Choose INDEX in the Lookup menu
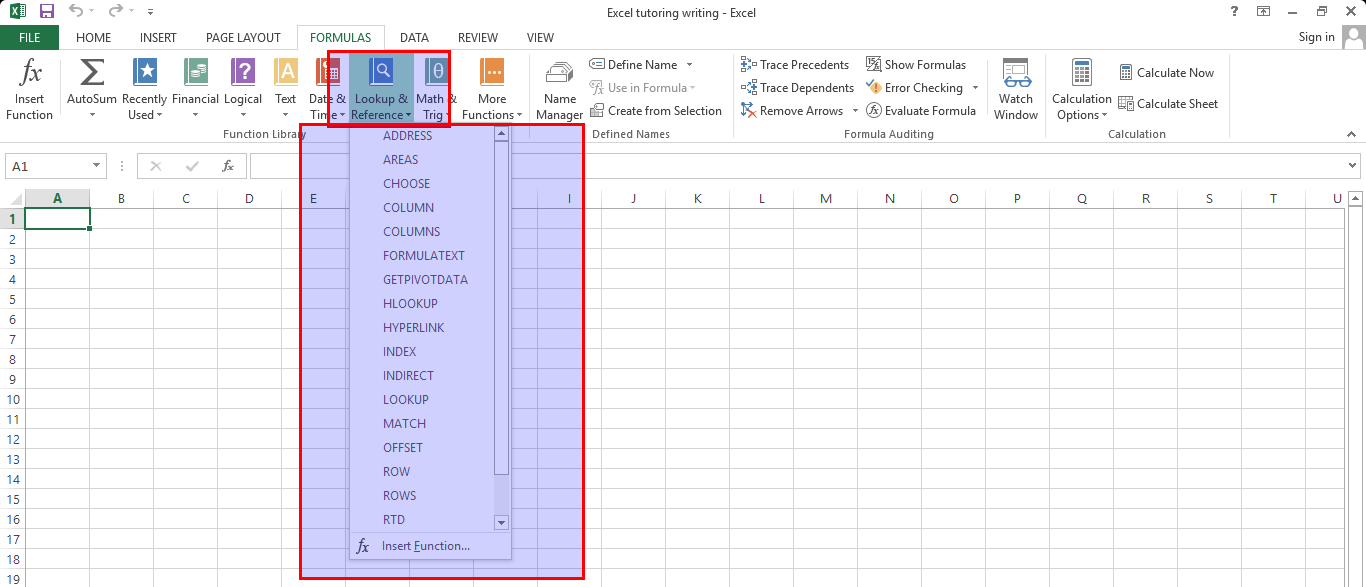 (400, 352)
